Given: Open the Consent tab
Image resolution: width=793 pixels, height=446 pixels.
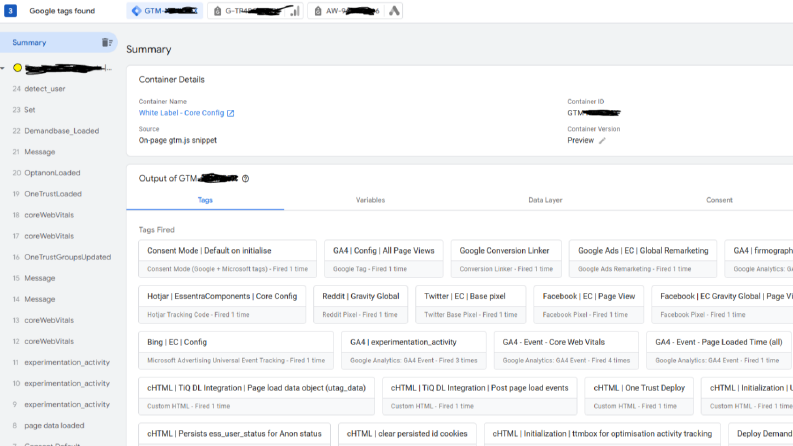Looking at the screenshot, I should [x=719, y=200].
